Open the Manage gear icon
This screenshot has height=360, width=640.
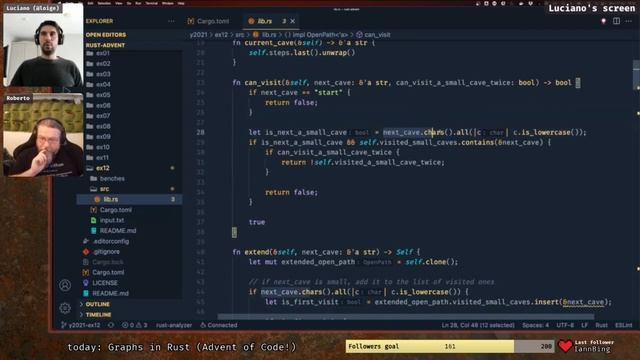pos(65,308)
